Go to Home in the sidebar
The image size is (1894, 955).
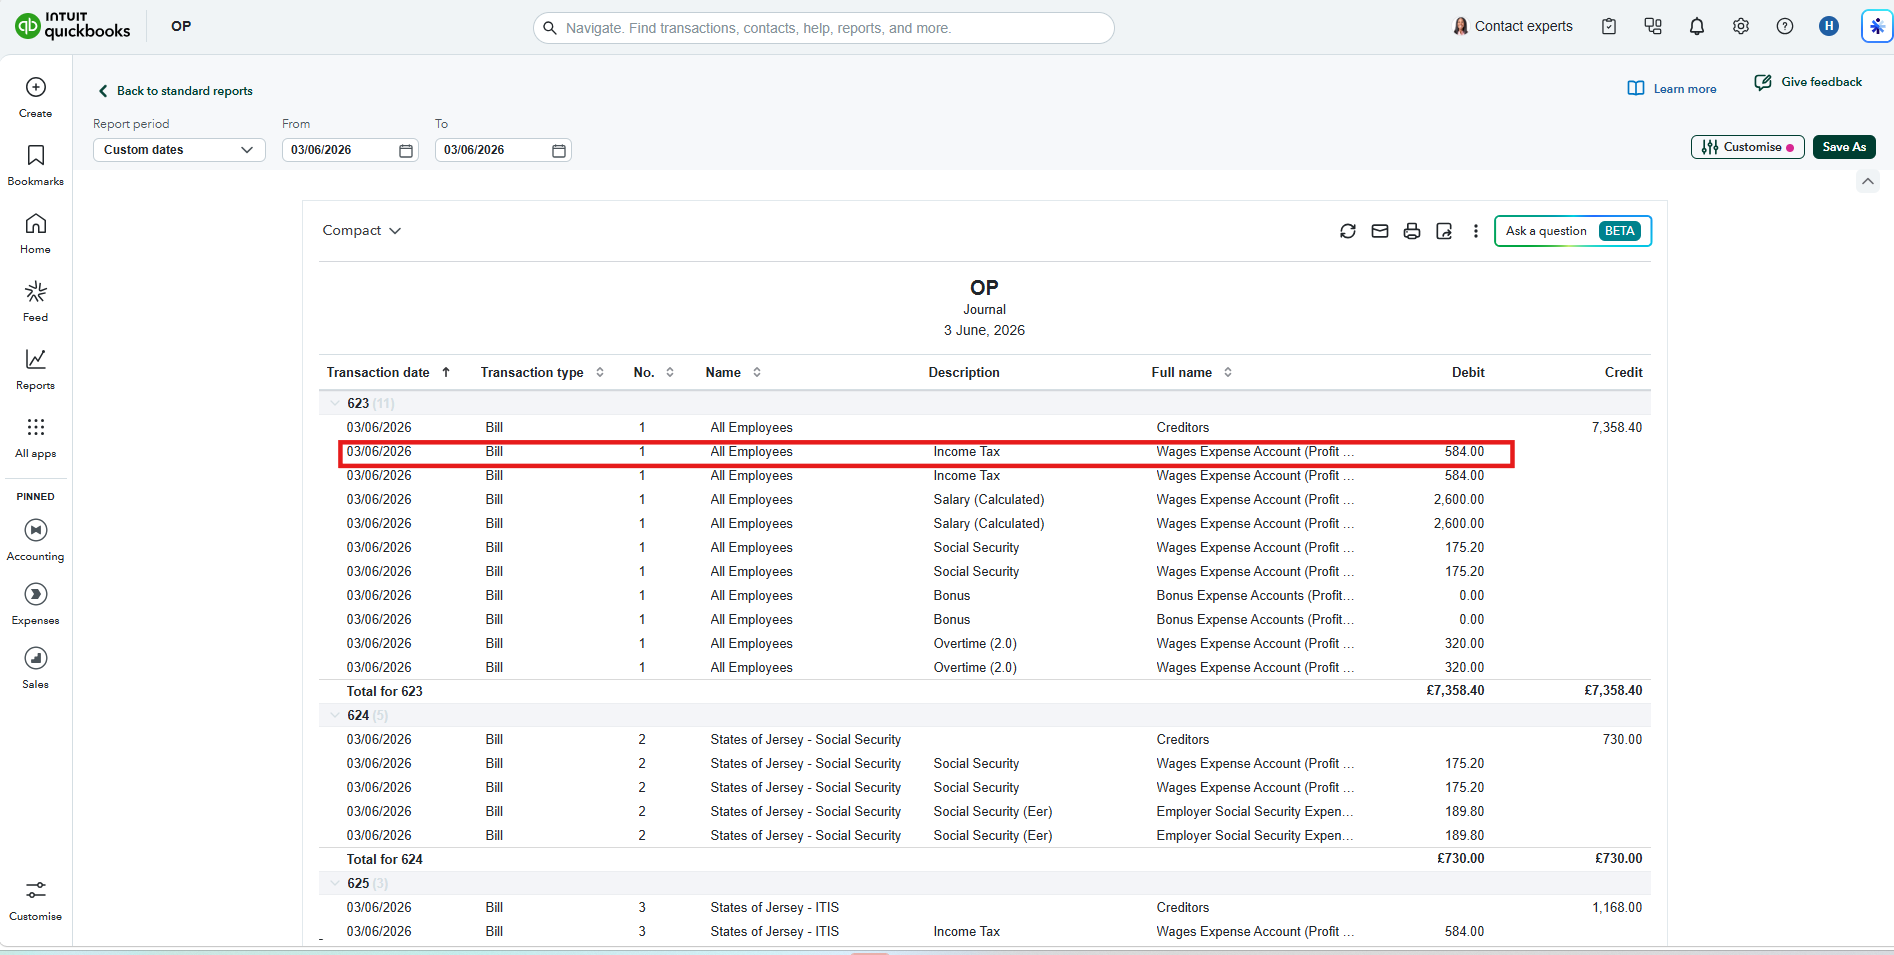pyautogui.click(x=36, y=234)
